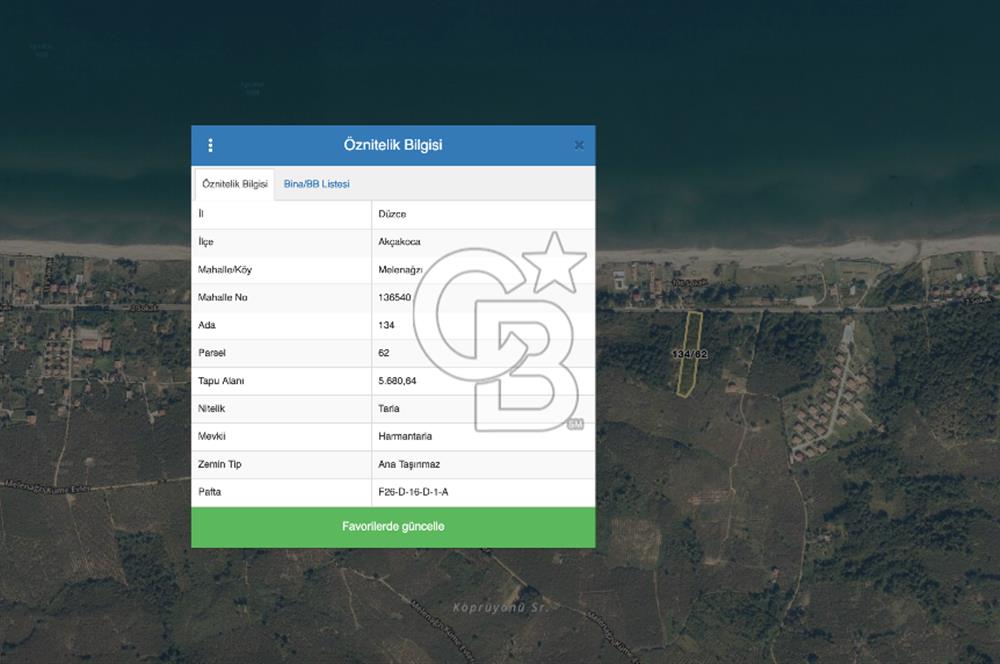1000x664 pixels.
Task: Click the Köprüyönü Sr. street label on map
Action: click(488, 608)
